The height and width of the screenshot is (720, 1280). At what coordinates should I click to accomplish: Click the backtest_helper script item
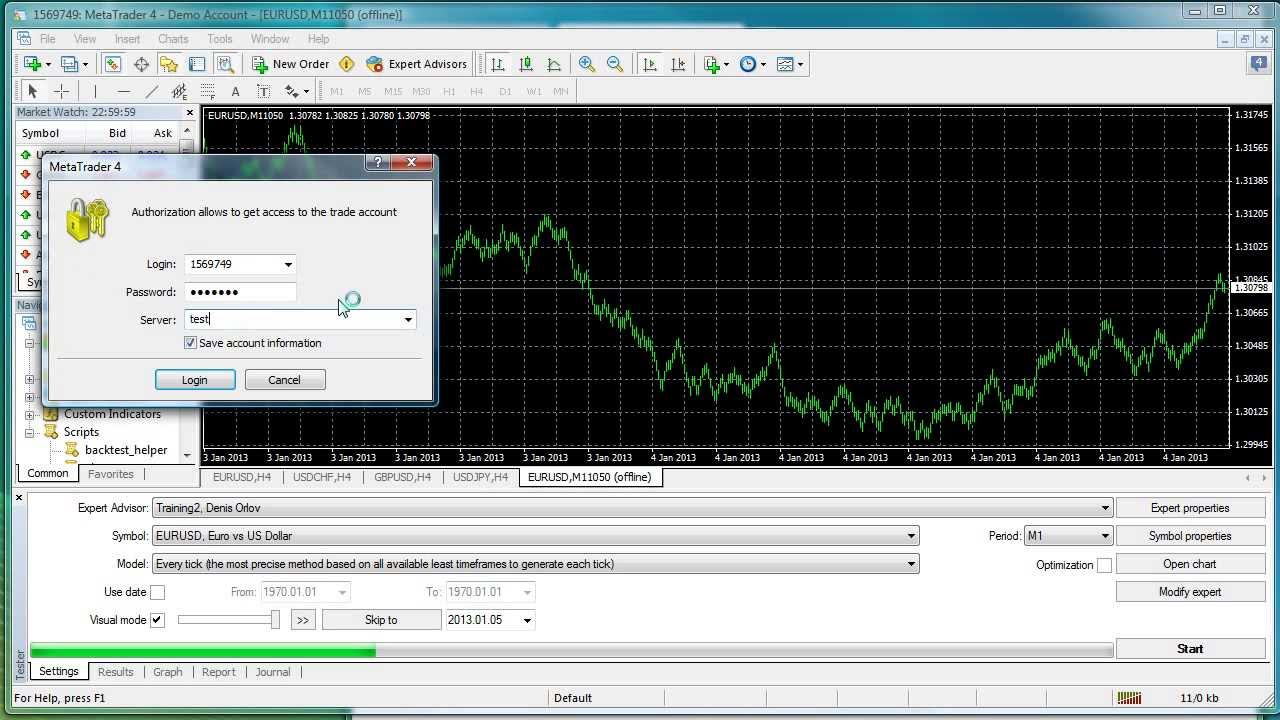coord(126,450)
